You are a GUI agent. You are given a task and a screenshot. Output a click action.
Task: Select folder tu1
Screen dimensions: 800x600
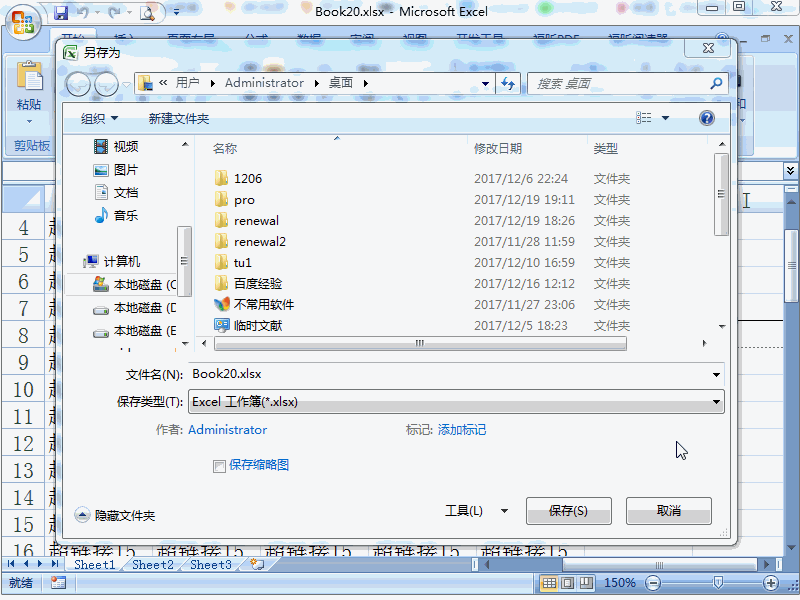coord(233,262)
